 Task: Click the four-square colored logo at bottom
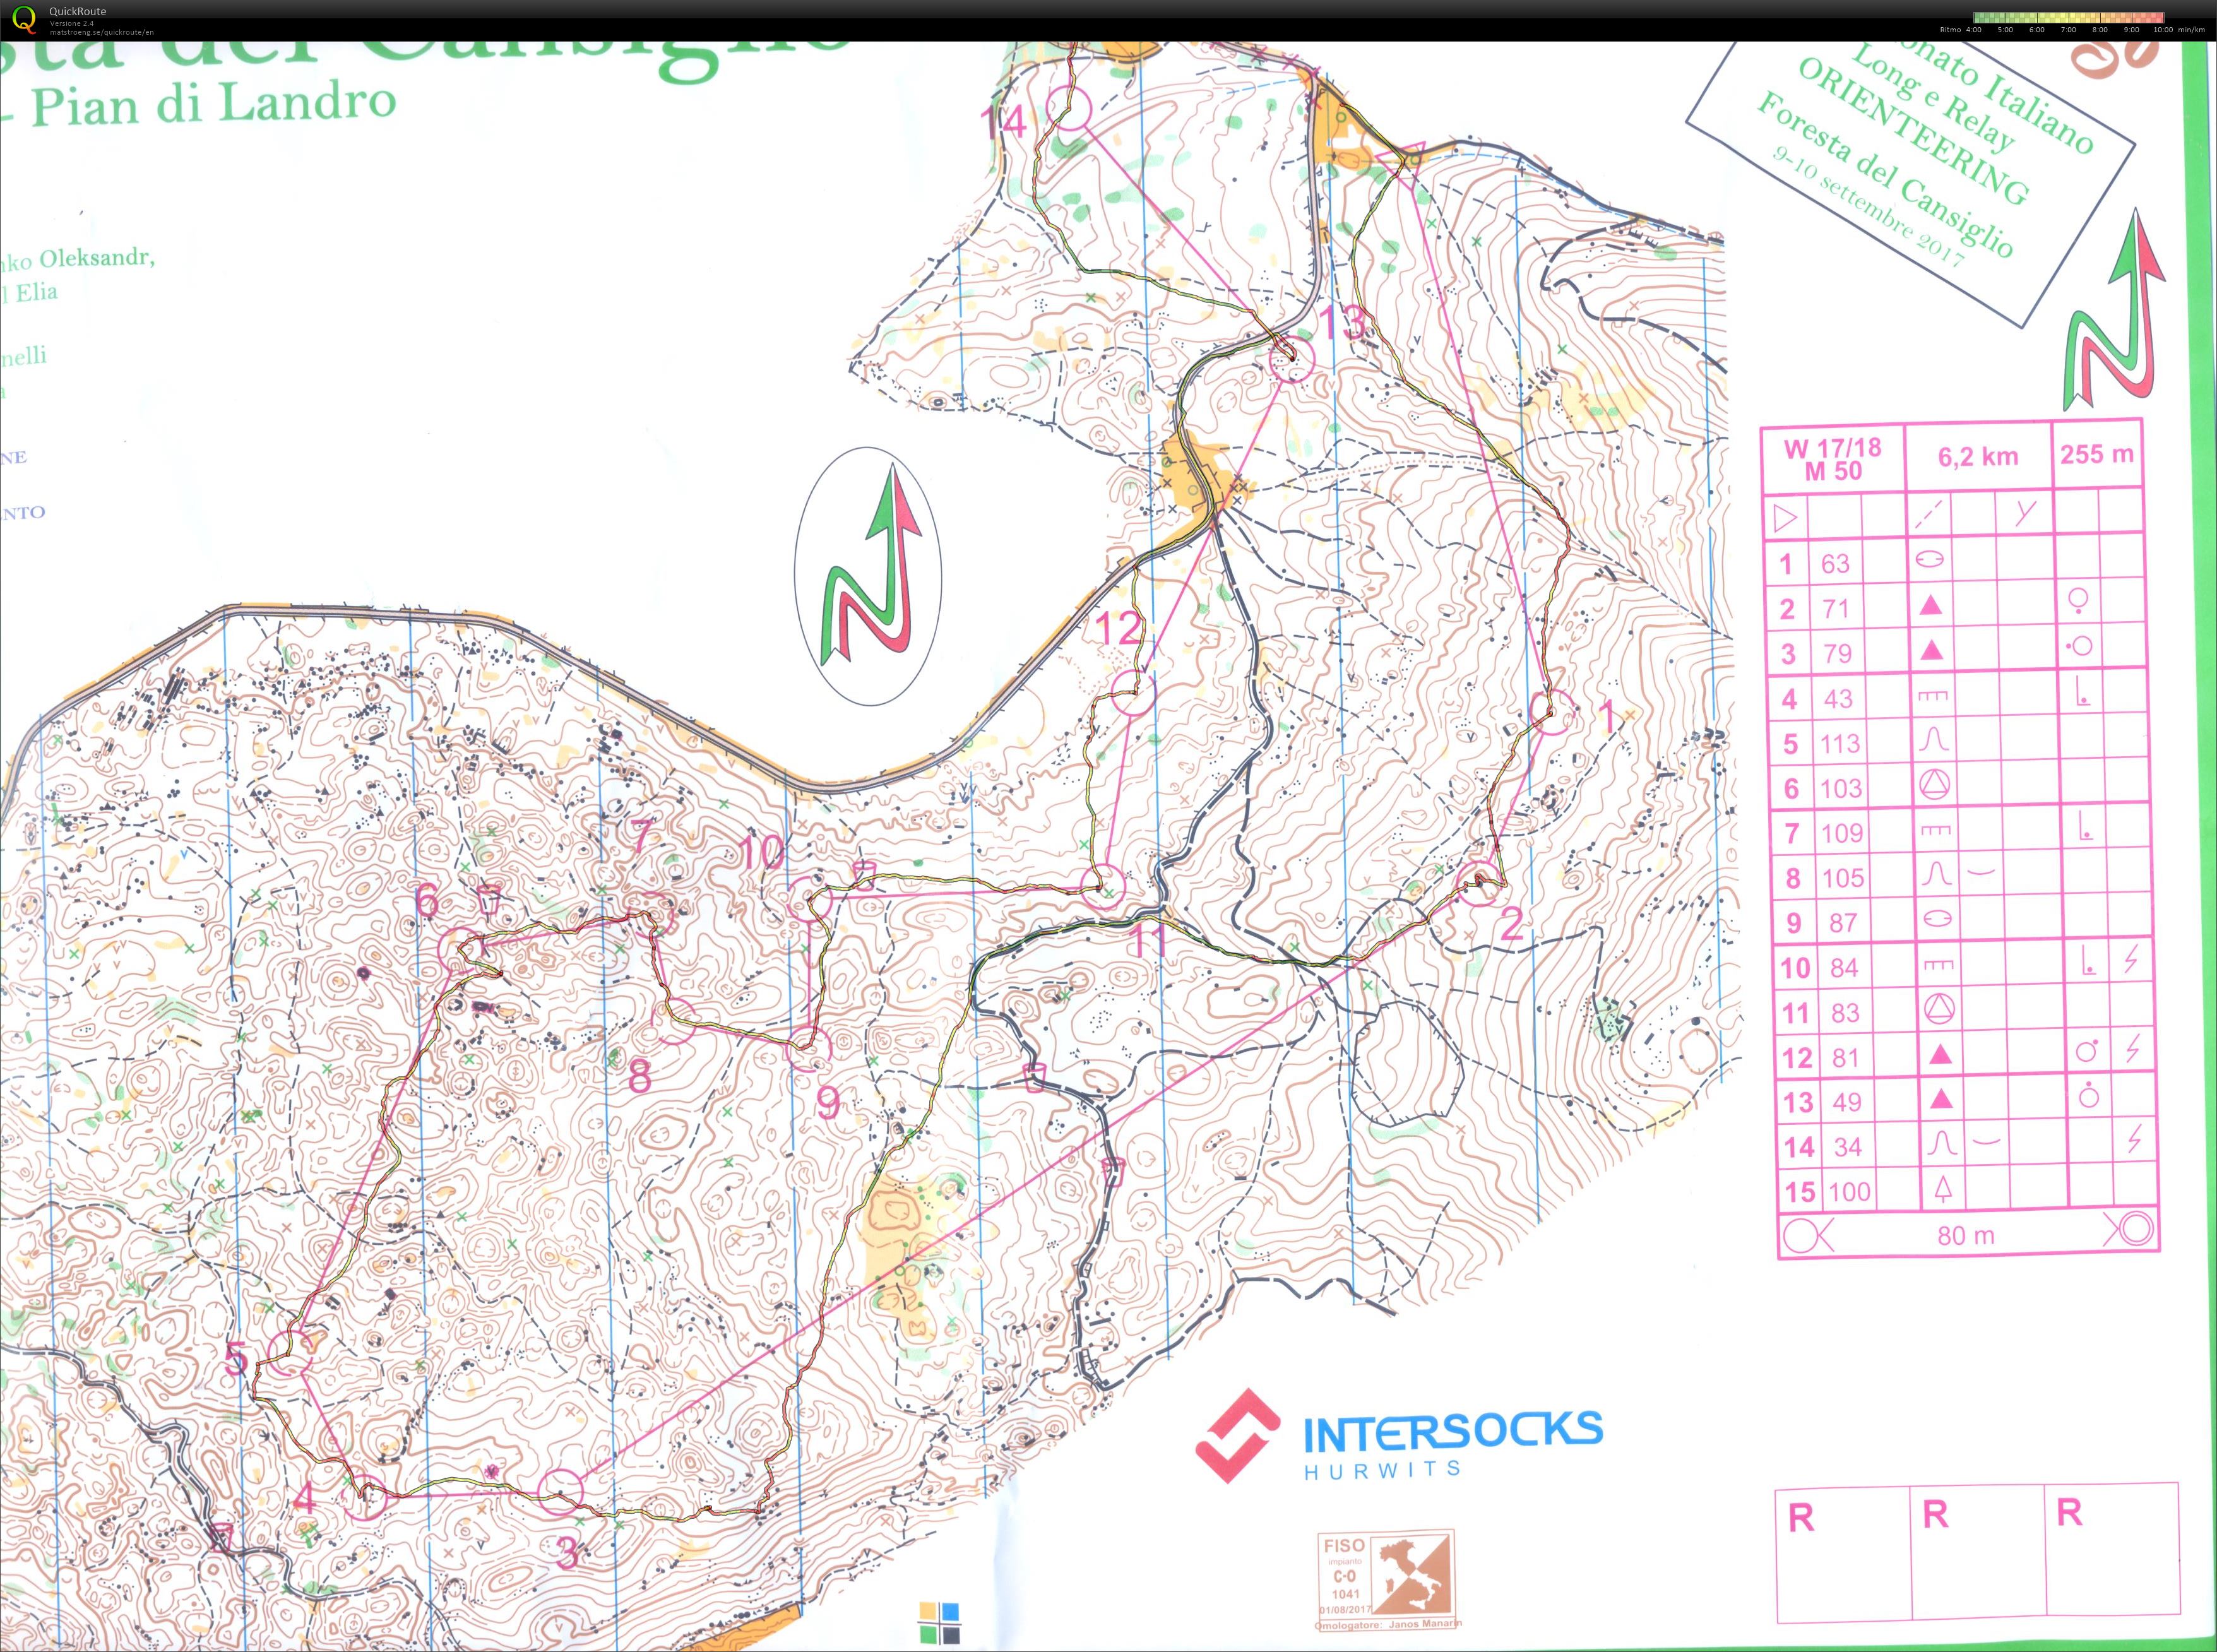tap(939, 1623)
